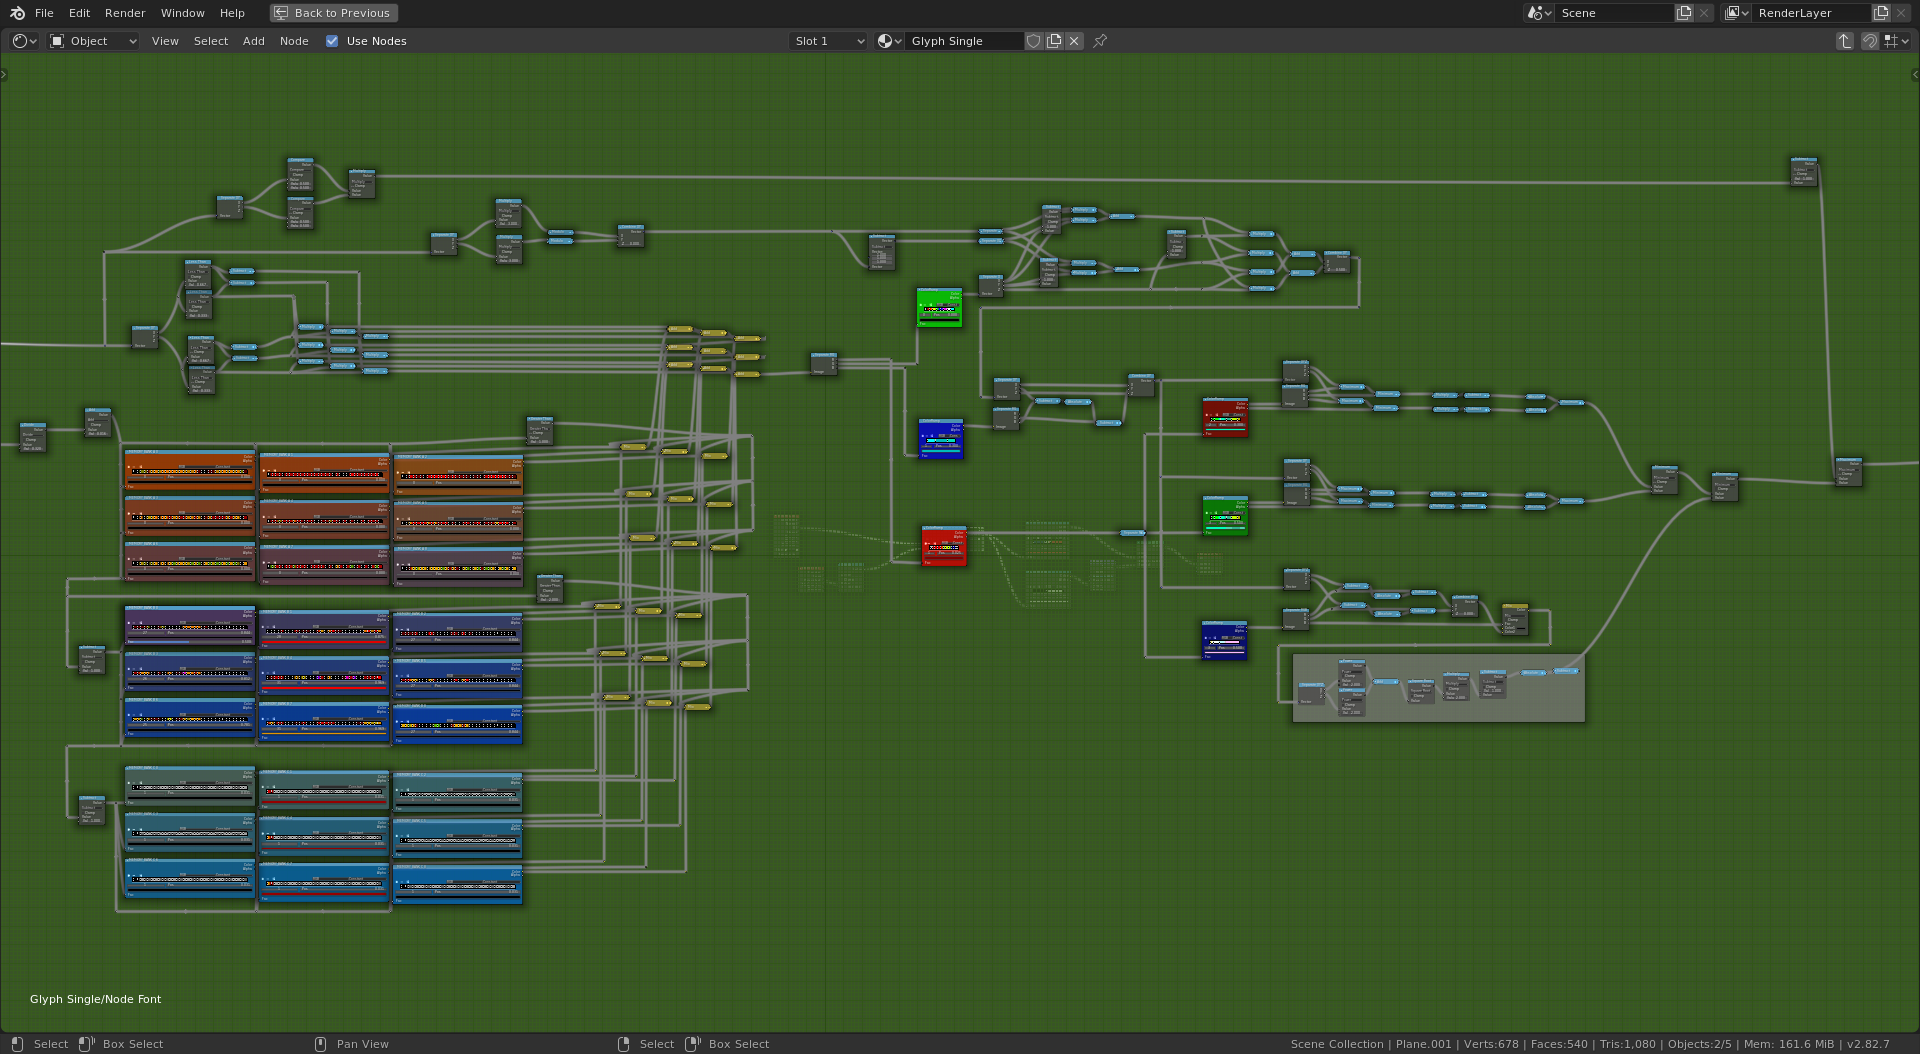The width and height of the screenshot is (1920, 1054).
Task: Open the browse material dropdown
Action: click(889, 41)
